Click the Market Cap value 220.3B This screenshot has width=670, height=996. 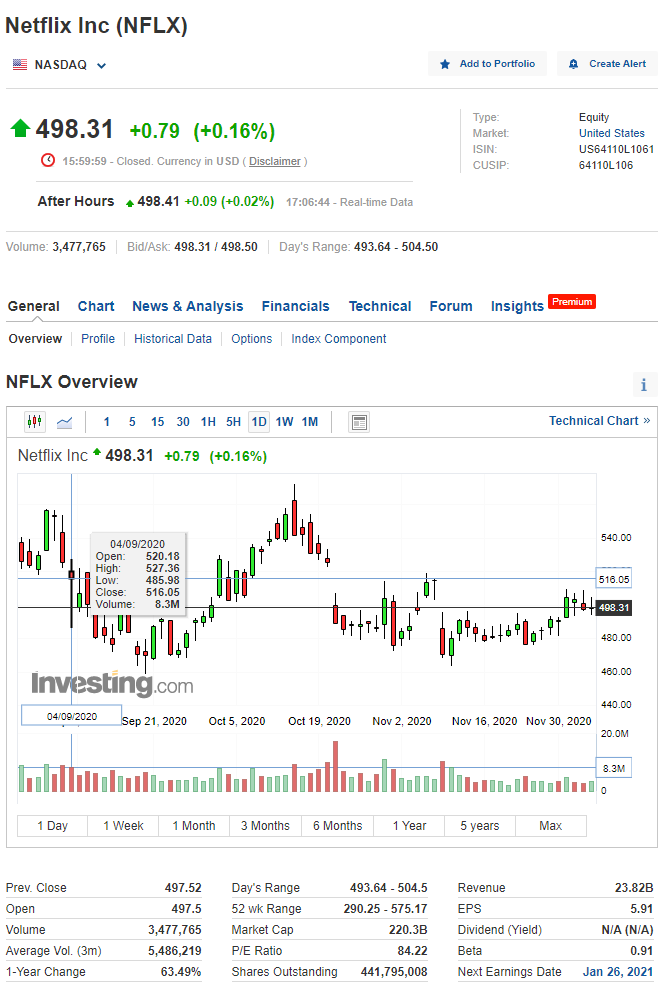[408, 930]
